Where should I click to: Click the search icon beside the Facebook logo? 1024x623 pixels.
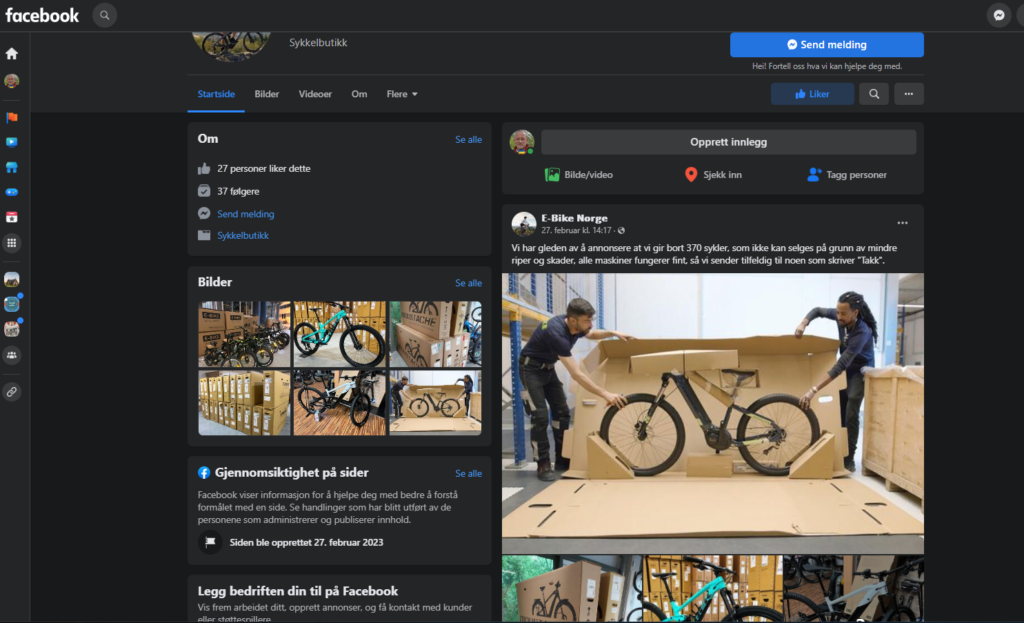coord(104,15)
